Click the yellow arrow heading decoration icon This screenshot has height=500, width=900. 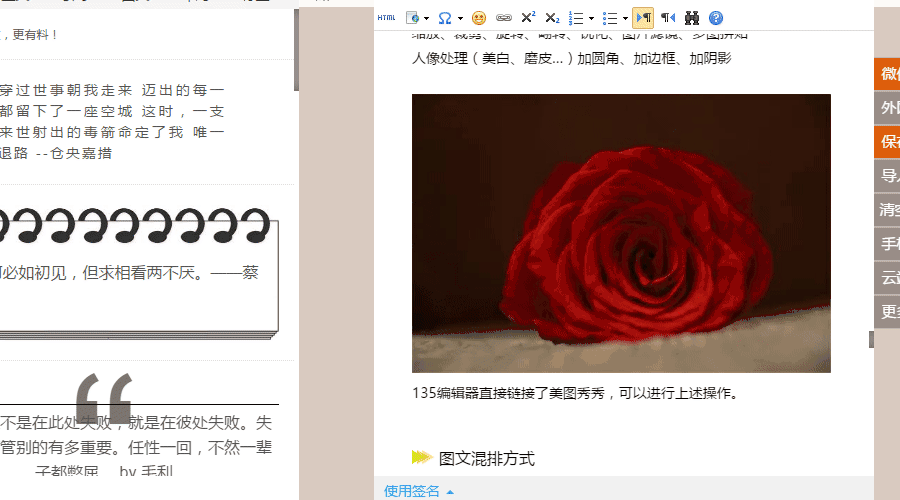tap(422, 457)
